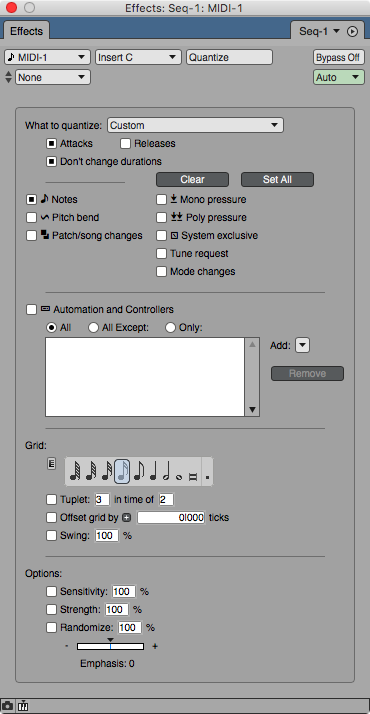Open the What to quantize Custom dropdown

(195, 125)
